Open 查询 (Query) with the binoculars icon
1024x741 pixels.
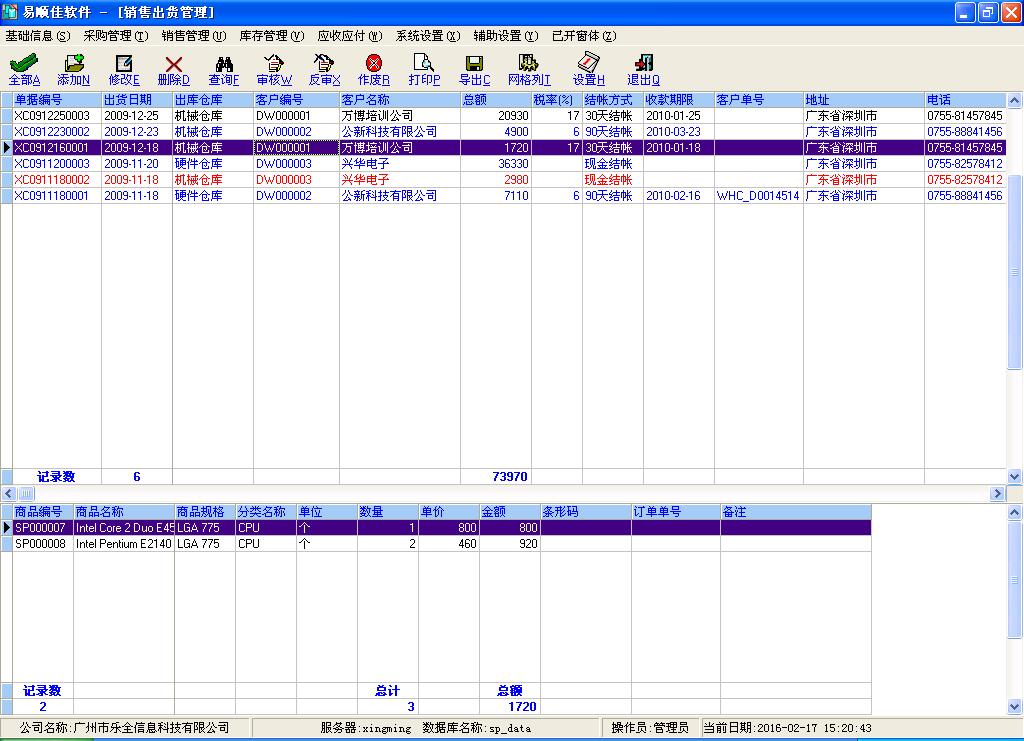coord(224,68)
